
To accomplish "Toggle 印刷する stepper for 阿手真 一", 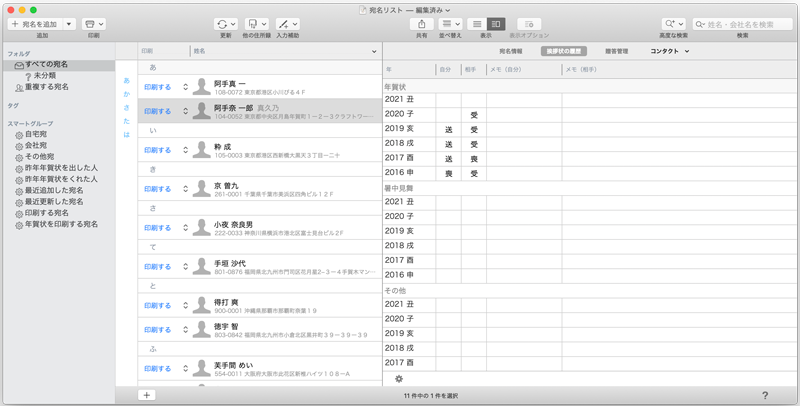I will [185, 88].
